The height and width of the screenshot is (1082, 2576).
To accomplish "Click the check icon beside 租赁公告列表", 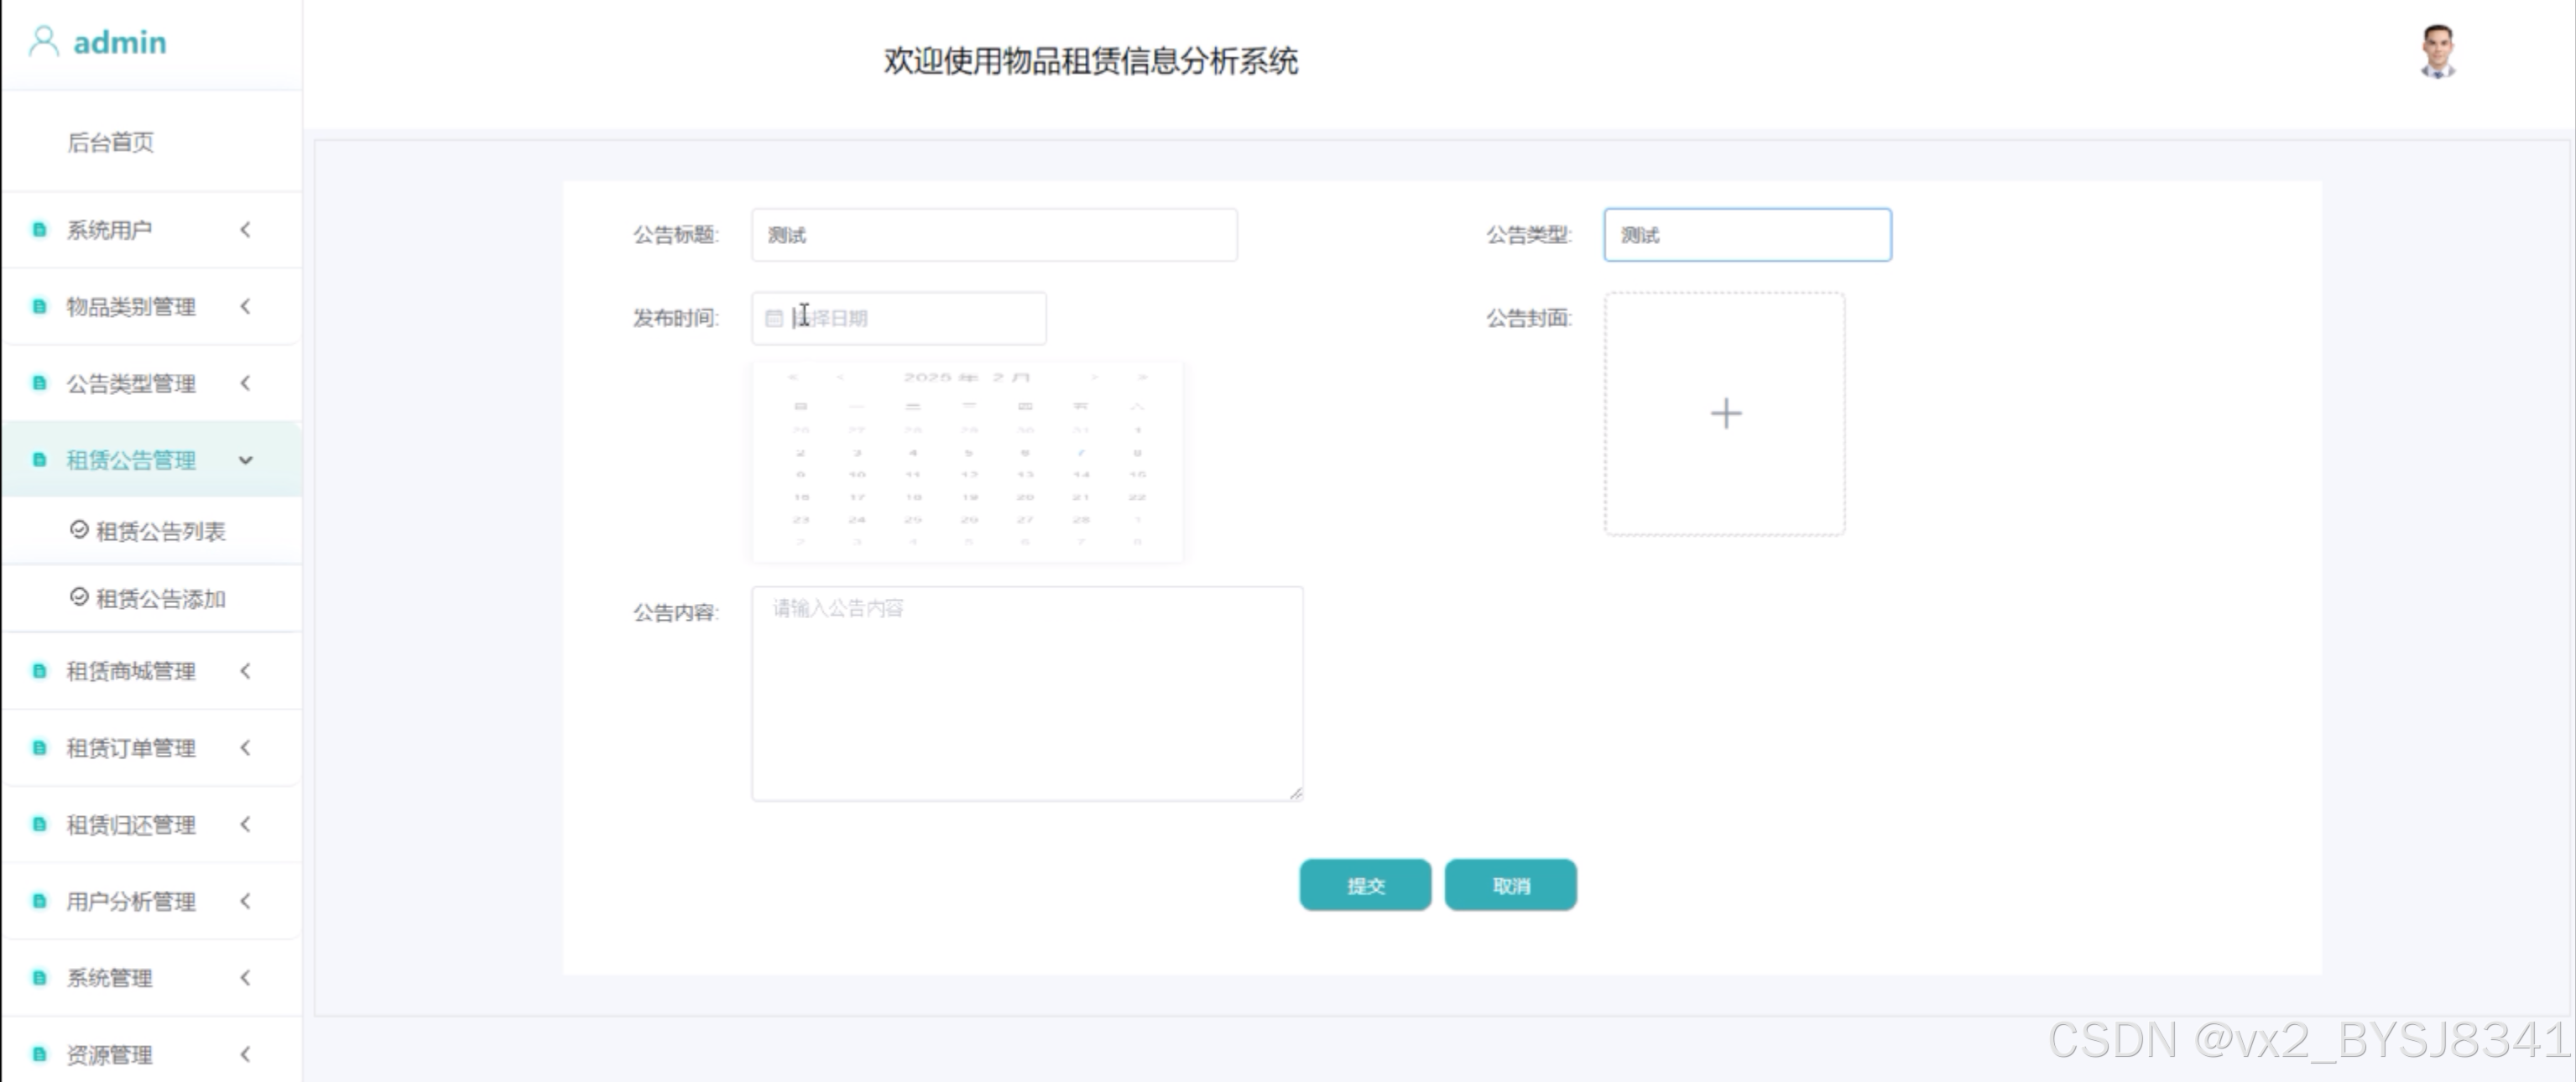I will point(79,530).
